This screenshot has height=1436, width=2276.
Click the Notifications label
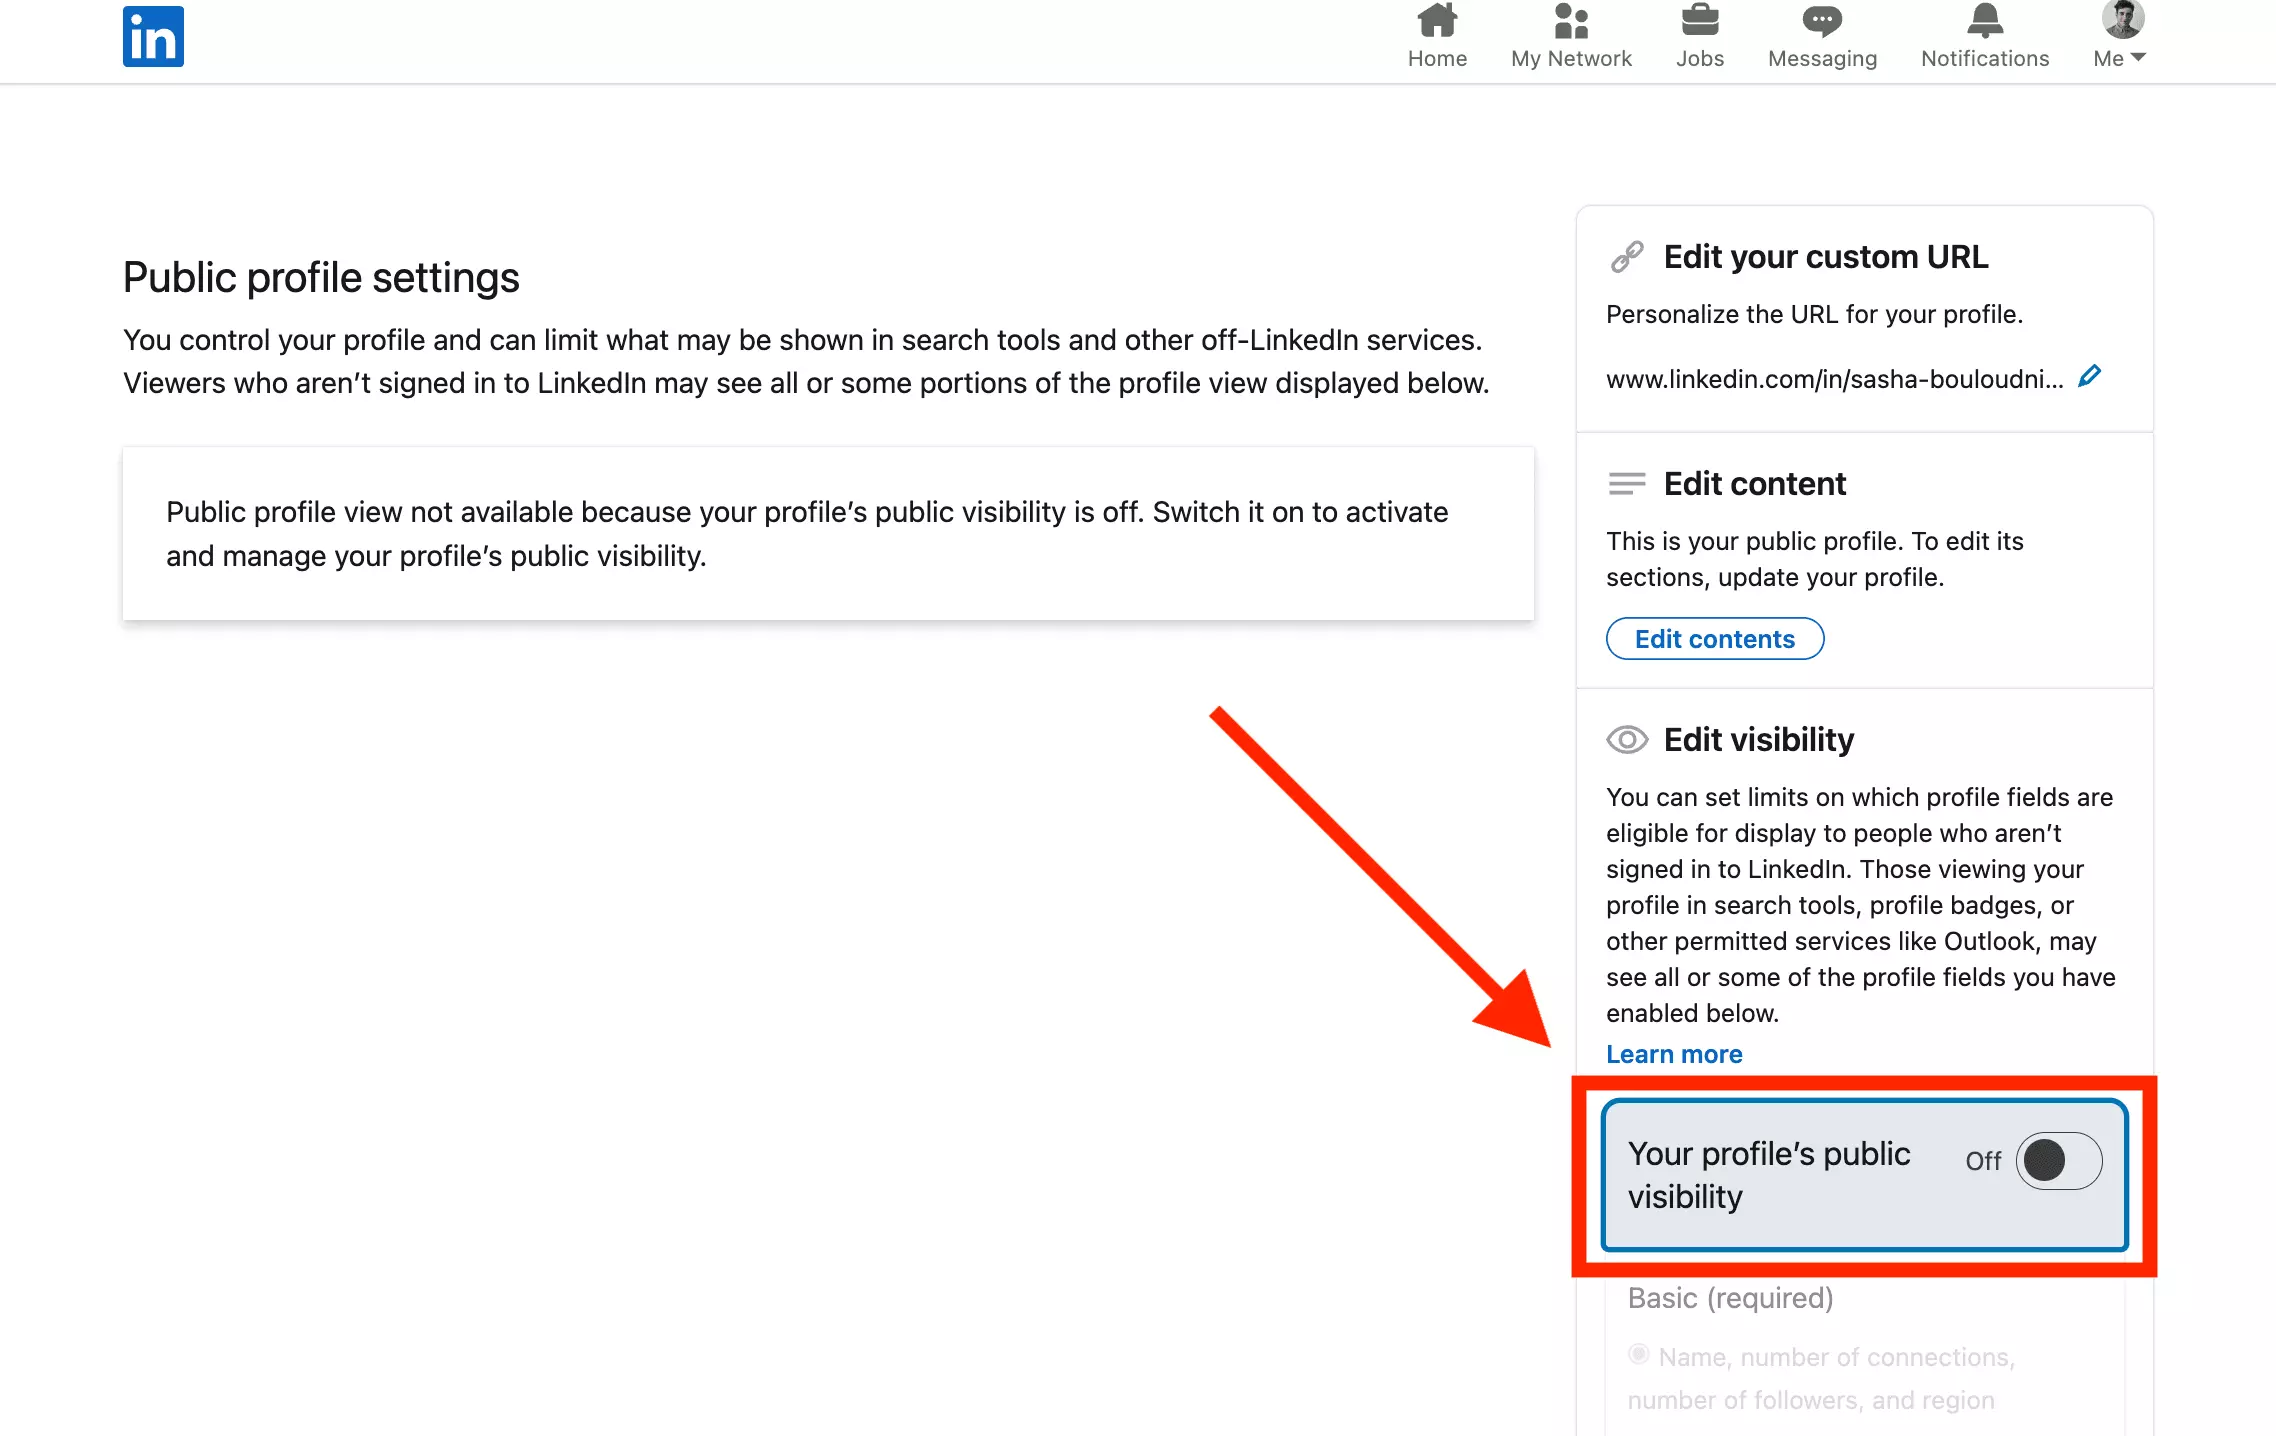pos(1985,58)
